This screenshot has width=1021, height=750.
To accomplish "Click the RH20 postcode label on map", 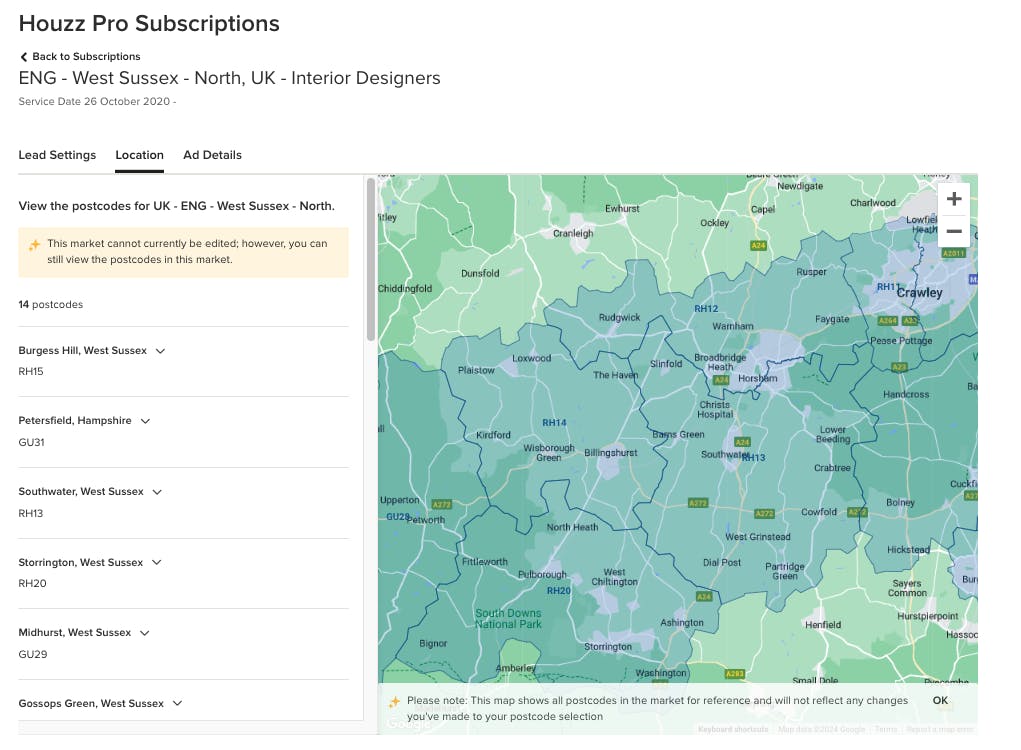I will pos(559,591).
